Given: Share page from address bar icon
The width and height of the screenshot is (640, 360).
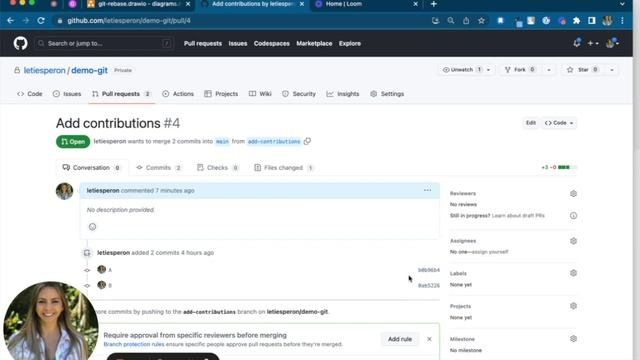Looking at the screenshot, I should coord(466,20).
